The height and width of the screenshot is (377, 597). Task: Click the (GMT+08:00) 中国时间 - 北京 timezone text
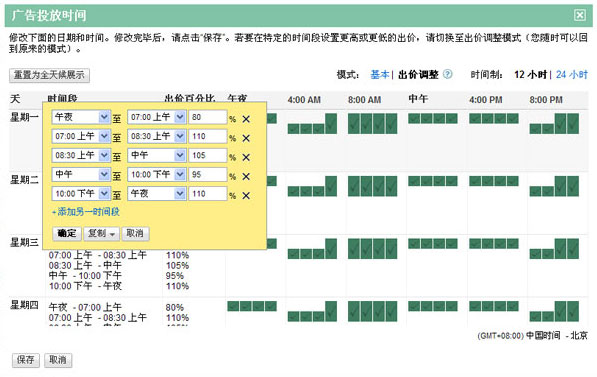532,335
